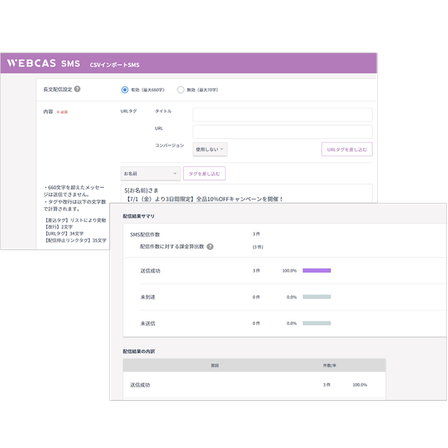This screenshot has height=448, width=448.
Task: Click the message body text area
Action: pyautogui.click(x=246, y=194)
